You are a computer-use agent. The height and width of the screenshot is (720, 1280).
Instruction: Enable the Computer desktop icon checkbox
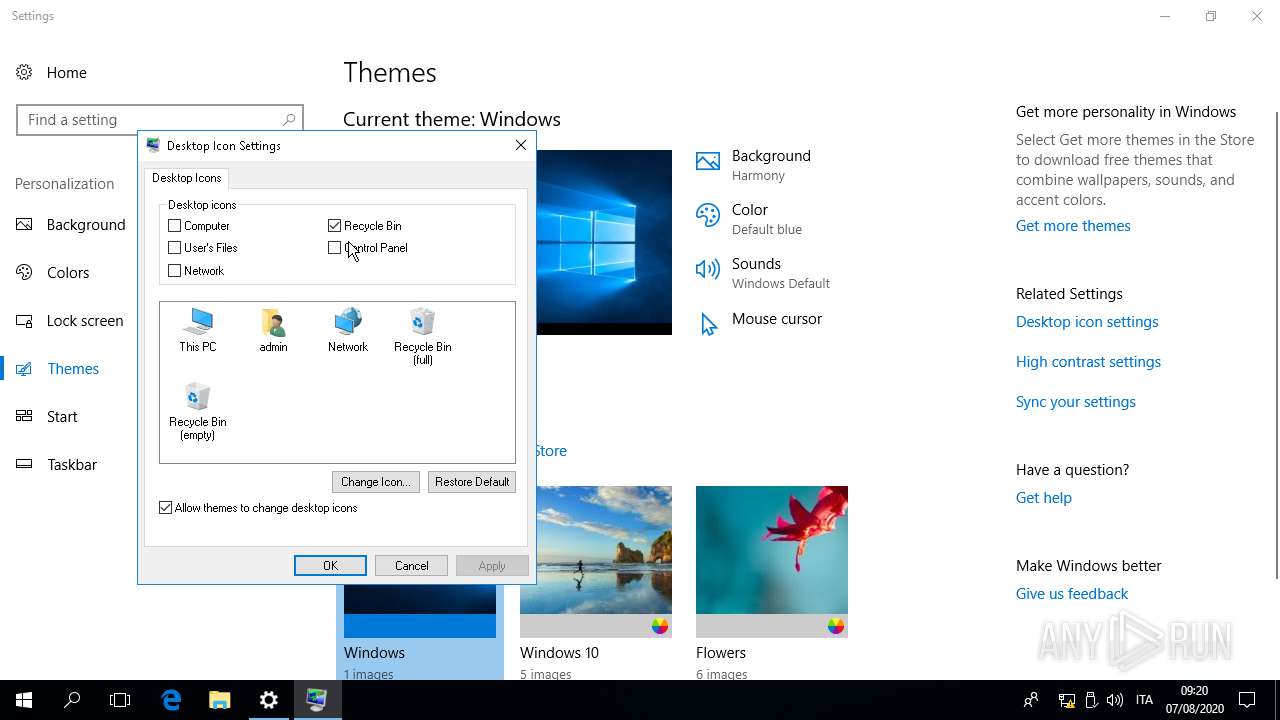coord(175,226)
